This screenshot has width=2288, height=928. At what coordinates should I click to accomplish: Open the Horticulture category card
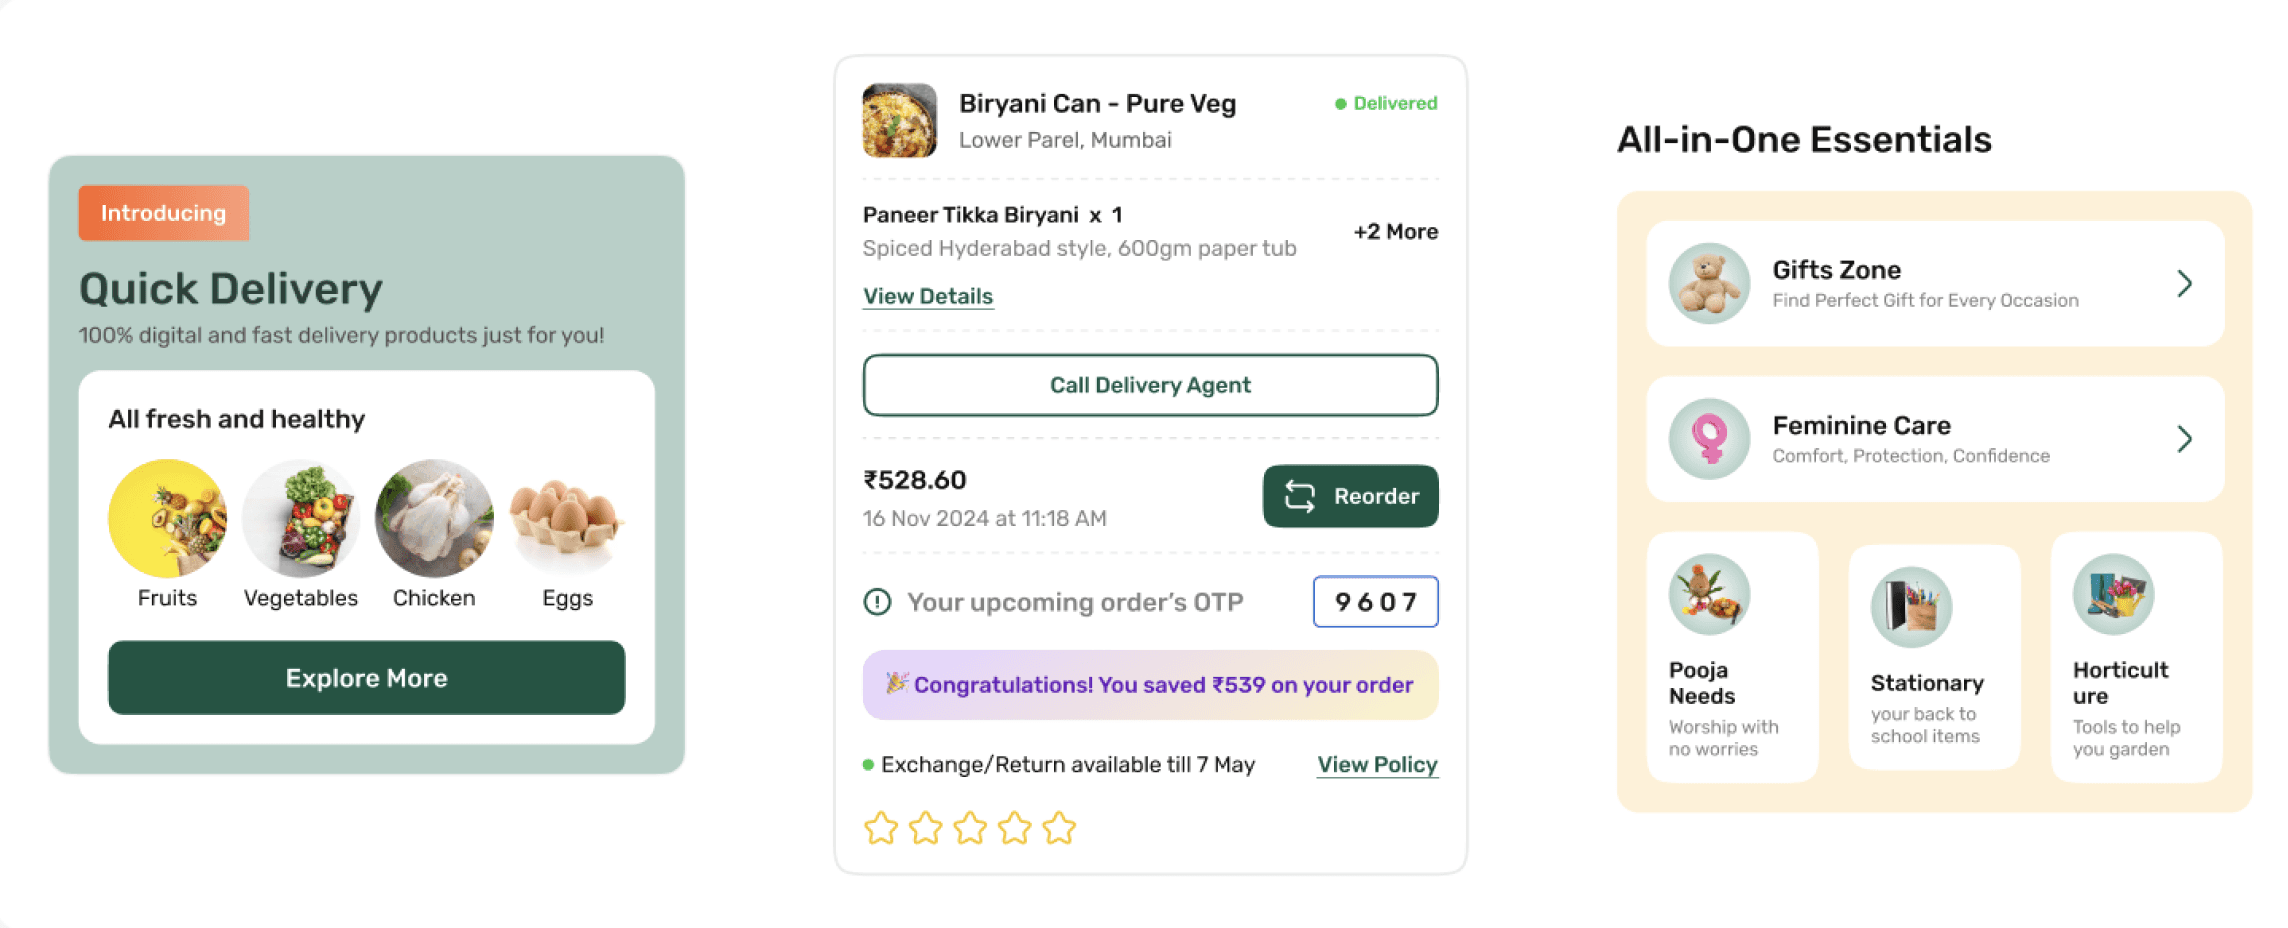coord(2136,657)
